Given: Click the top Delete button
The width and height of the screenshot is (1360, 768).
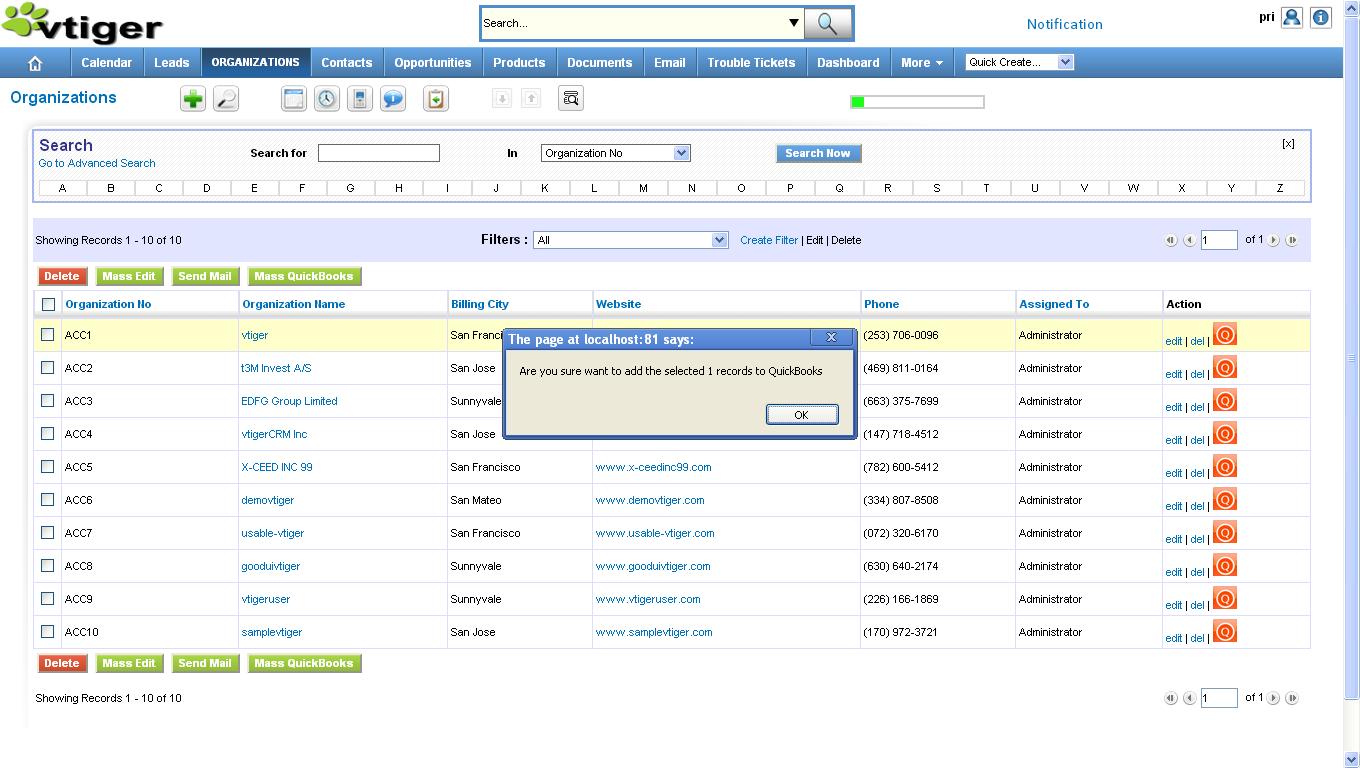Looking at the screenshot, I should coord(61,276).
